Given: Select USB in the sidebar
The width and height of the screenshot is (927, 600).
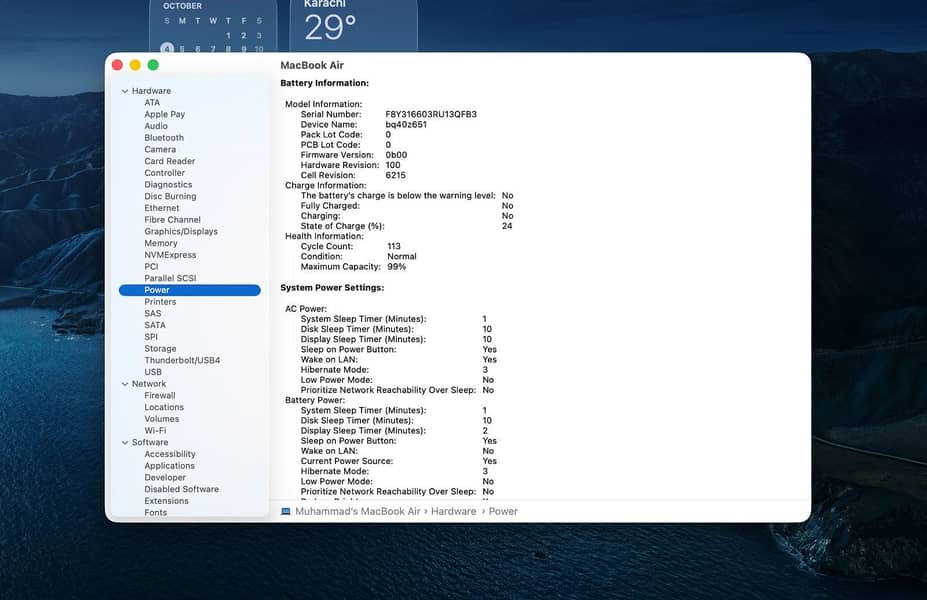Looking at the screenshot, I should click(x=153, y=372).
